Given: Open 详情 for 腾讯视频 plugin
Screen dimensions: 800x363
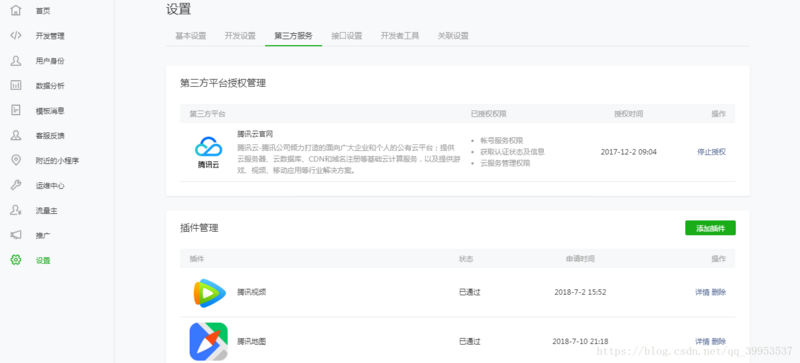Looking at the screenshot, I should (702, 292).
